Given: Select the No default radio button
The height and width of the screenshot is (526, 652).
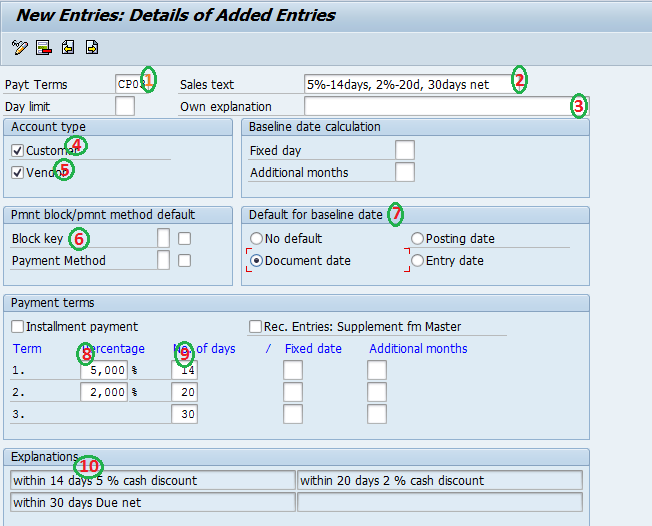Looking at the screenshot, I should point(257,239).
